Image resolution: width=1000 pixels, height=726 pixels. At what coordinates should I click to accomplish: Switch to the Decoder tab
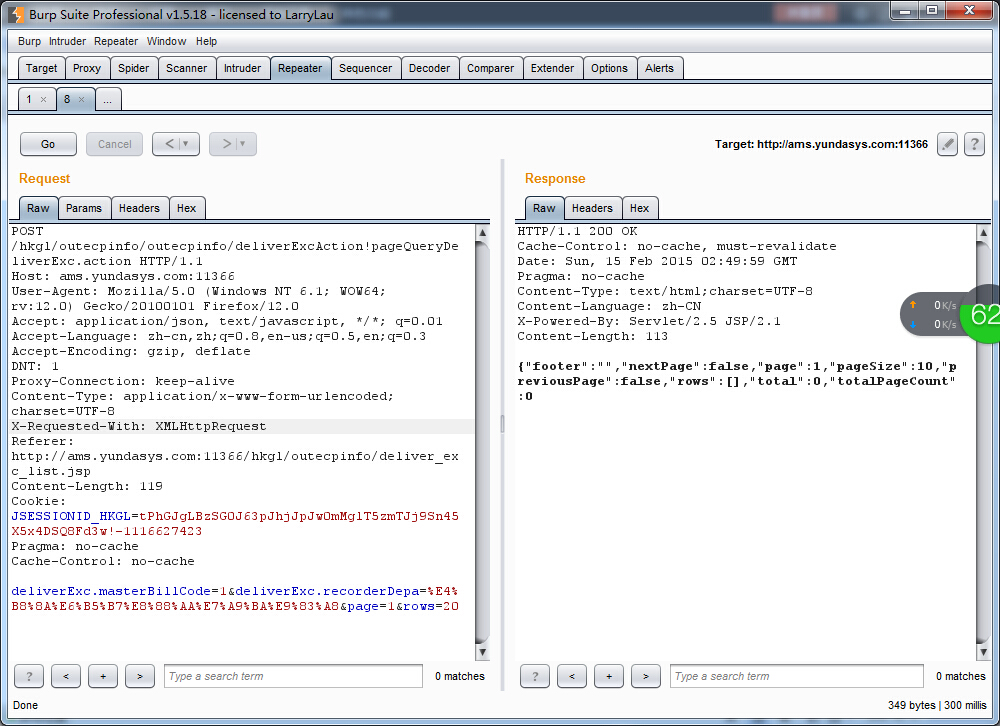click(x=429, y=68)
